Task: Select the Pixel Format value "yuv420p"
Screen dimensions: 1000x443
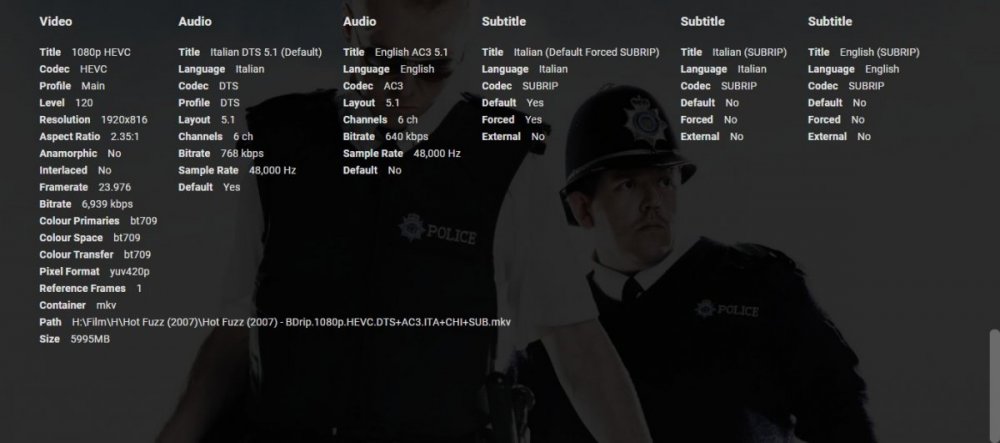Action: [x=129, y=272]
